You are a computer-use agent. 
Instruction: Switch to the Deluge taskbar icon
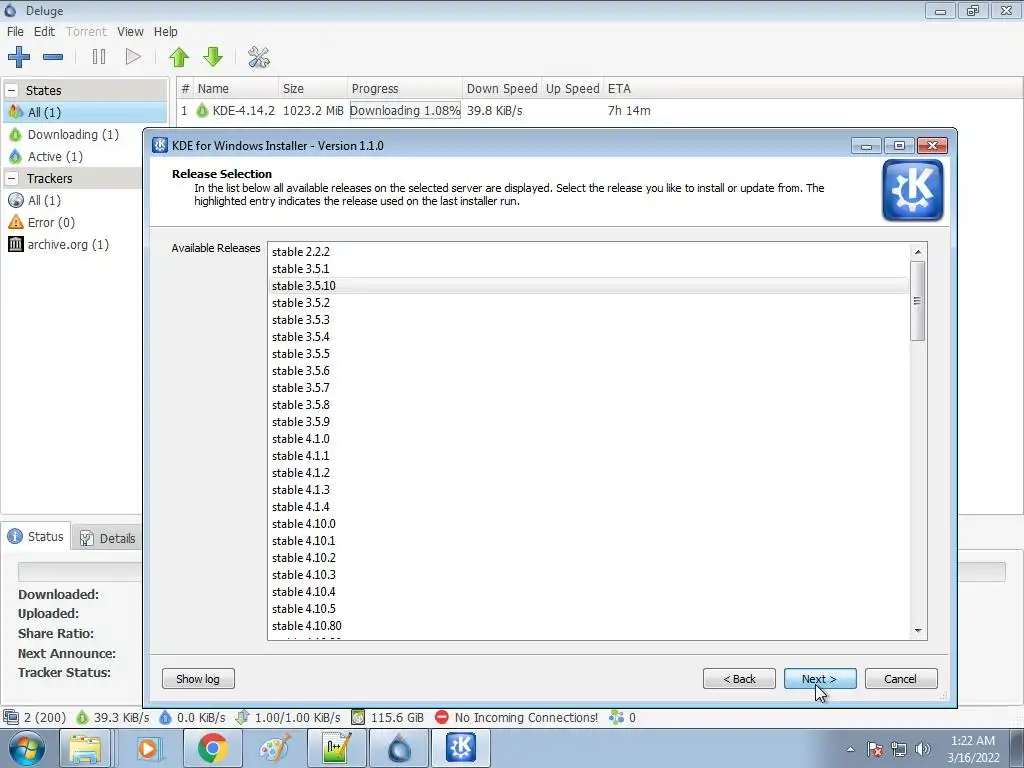tap(399, 748)
